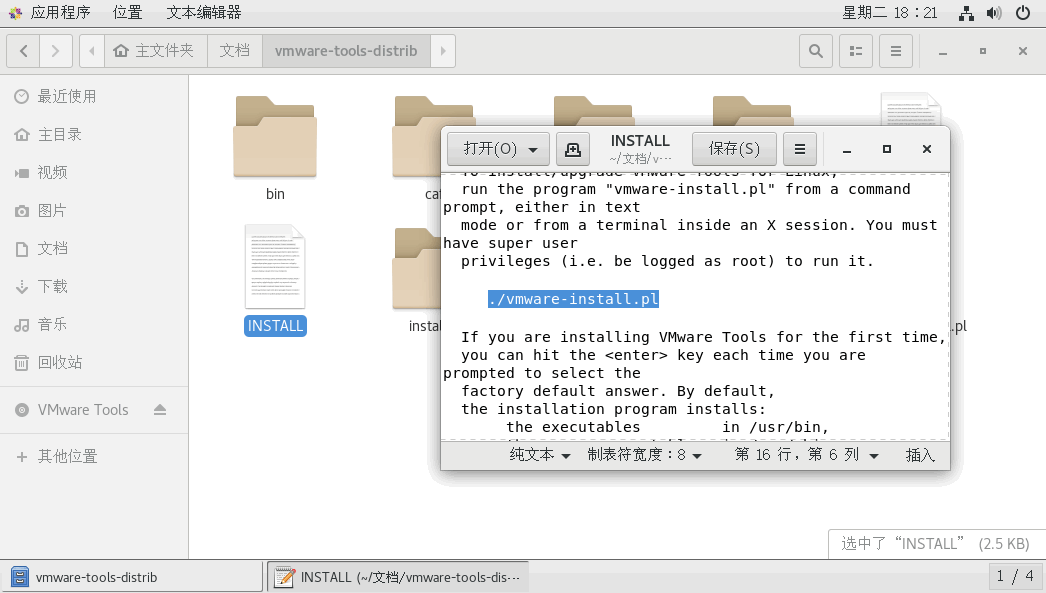The image size is (1046, 593).
Task: Open the 文本编辑器 app menu
Action: pyautogui.click(x=203, y=13)
